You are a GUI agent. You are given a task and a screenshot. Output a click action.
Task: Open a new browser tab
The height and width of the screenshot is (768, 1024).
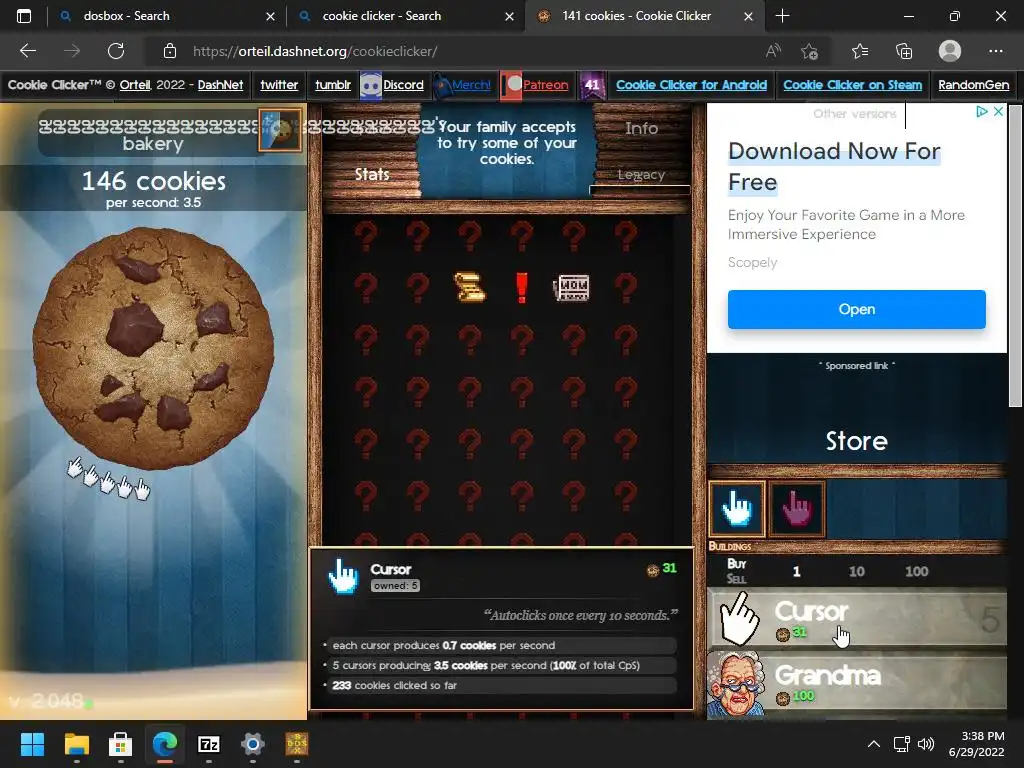(782, 16)
